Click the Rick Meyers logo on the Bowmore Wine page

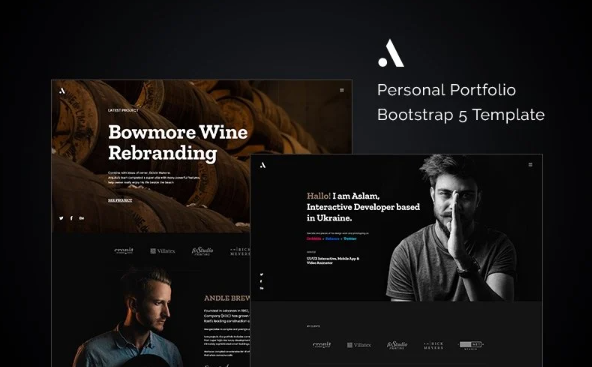click(x=240, y=251)
